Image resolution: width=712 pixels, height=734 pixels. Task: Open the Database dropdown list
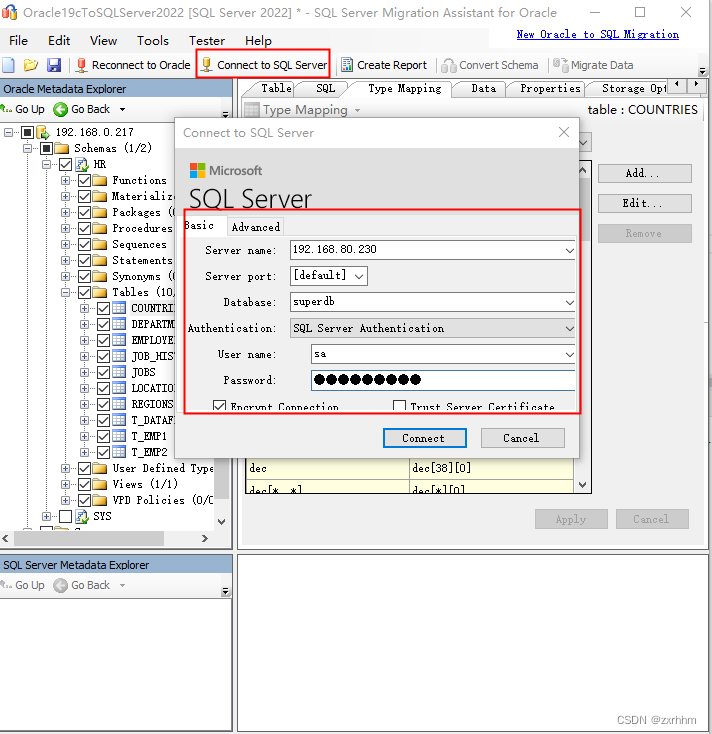point(569,303)
